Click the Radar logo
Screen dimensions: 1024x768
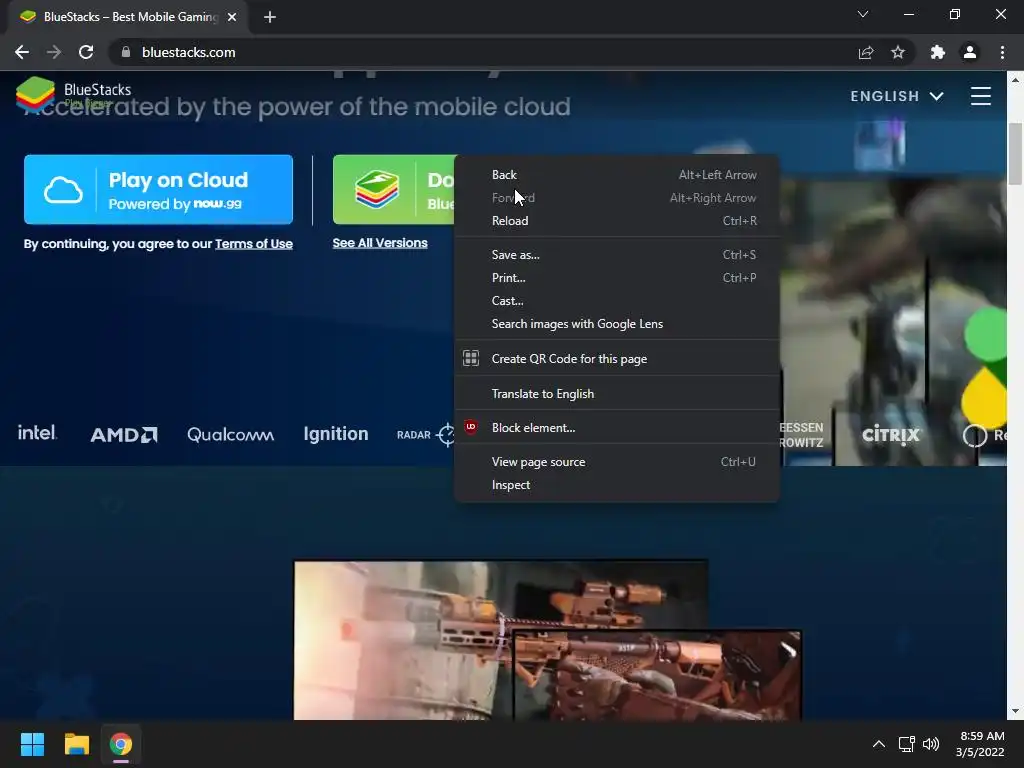(x=425, y=434)
